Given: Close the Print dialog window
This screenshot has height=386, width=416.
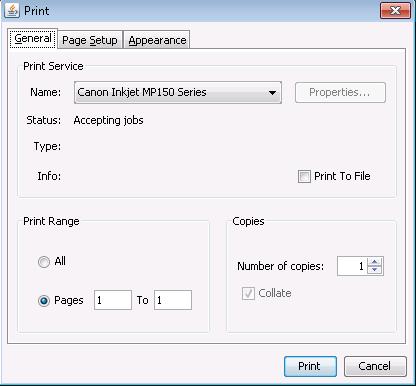Looking at the screenshot, I should (395, 11).
